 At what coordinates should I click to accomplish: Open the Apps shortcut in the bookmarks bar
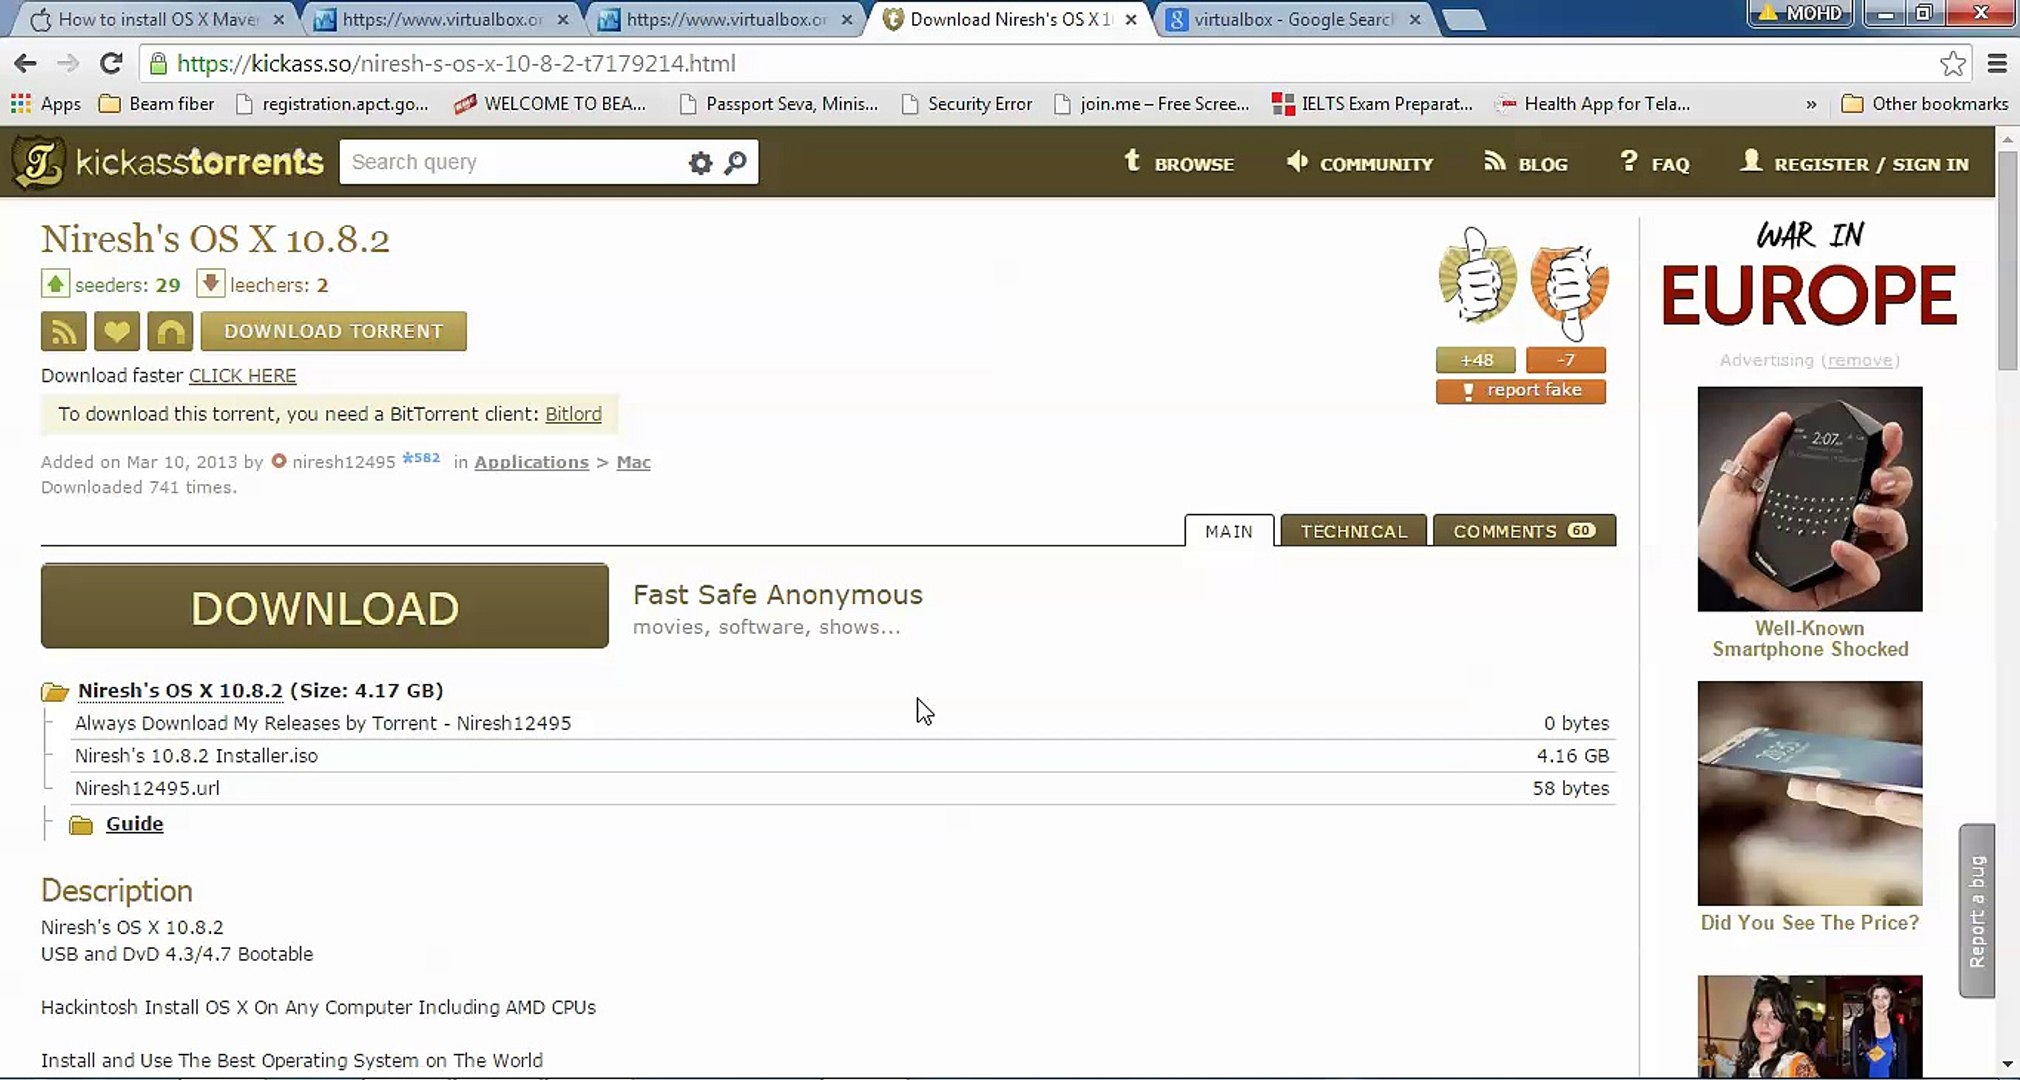[46, 104]
